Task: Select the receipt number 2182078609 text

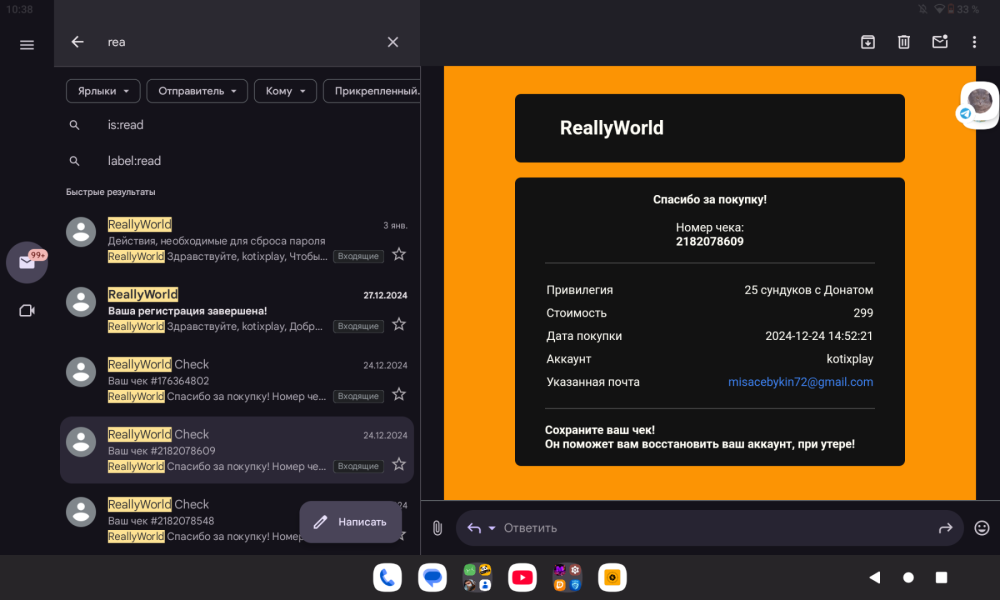Action: coord(709,242)
